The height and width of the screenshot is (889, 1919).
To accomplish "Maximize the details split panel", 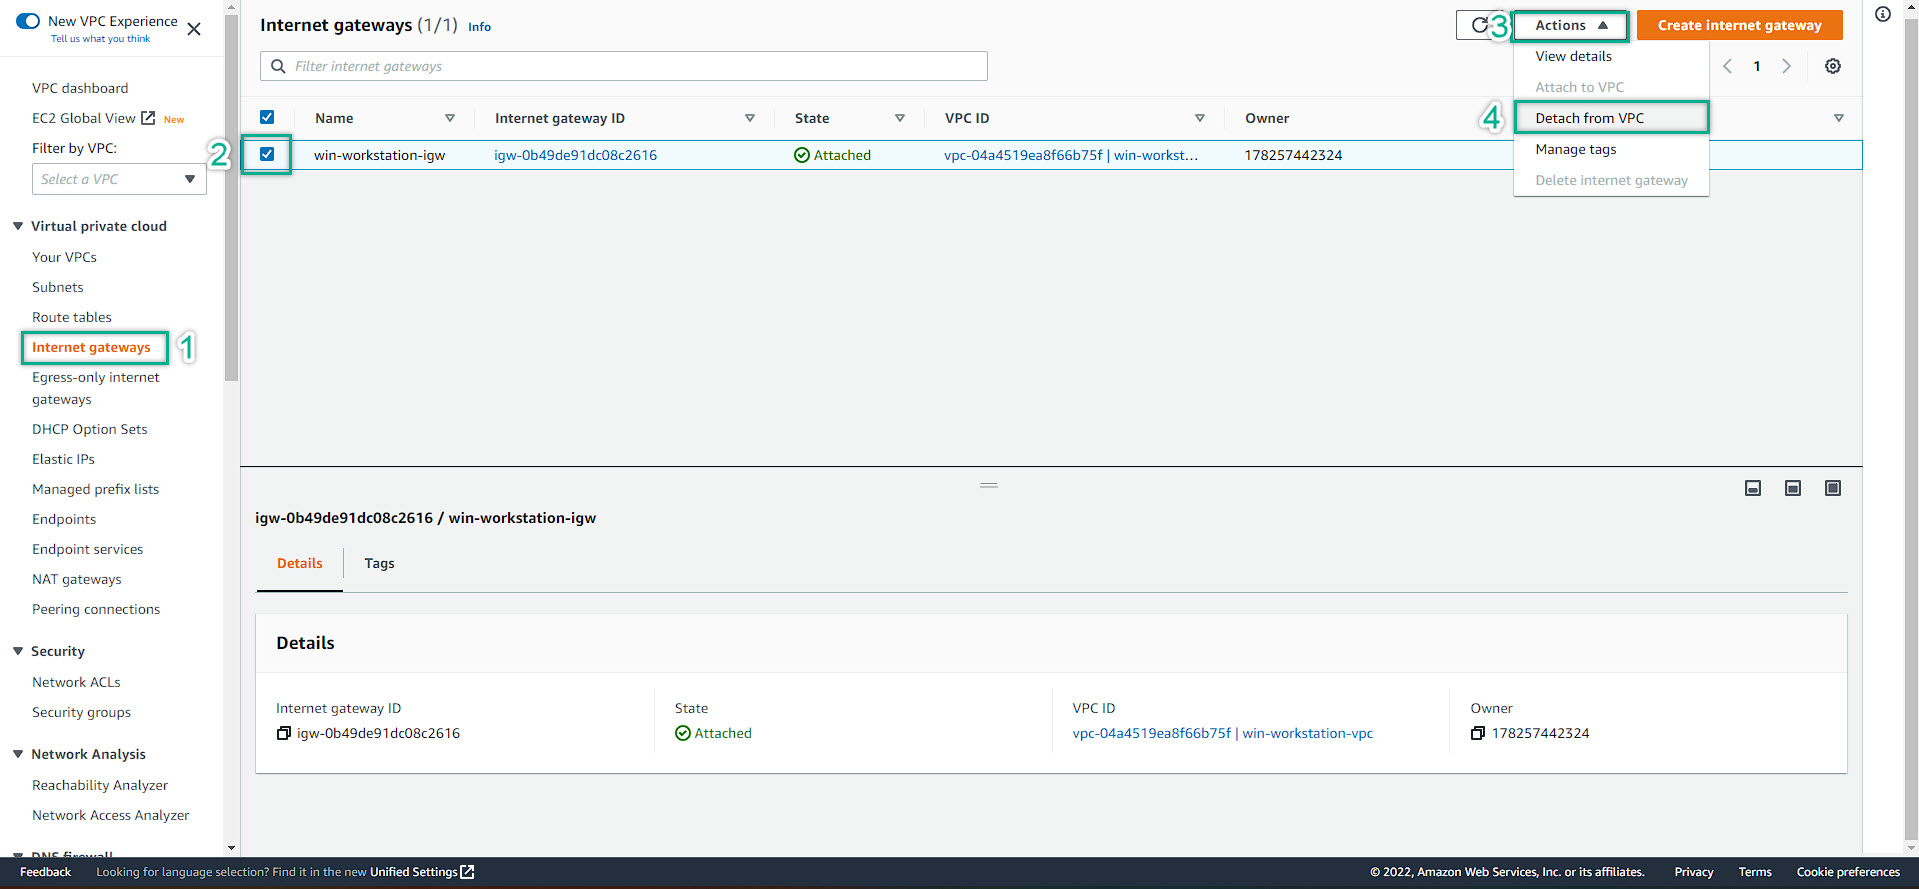I will click(1832, 488).
